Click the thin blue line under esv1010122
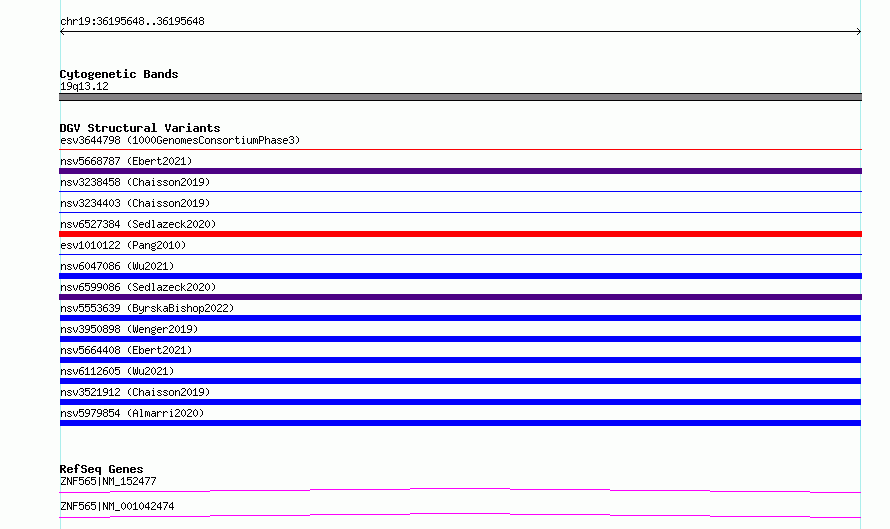Screen dimensions: 890x529 click(460, 254)
